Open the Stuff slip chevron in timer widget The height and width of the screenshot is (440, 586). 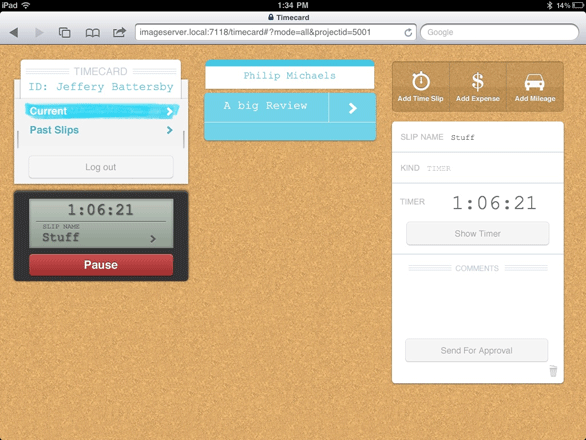pyautogui.click(x=153, y=239)
